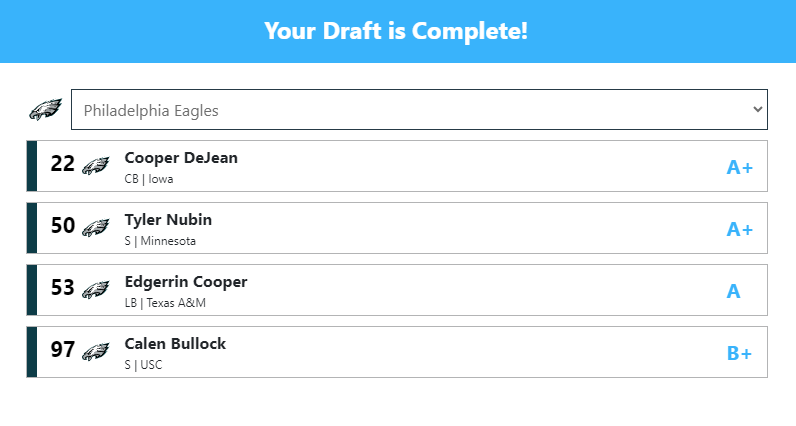Click the Eagles logo next to pick 22
The width and height of the screenshot is (796, 426).
click(95, 166)
